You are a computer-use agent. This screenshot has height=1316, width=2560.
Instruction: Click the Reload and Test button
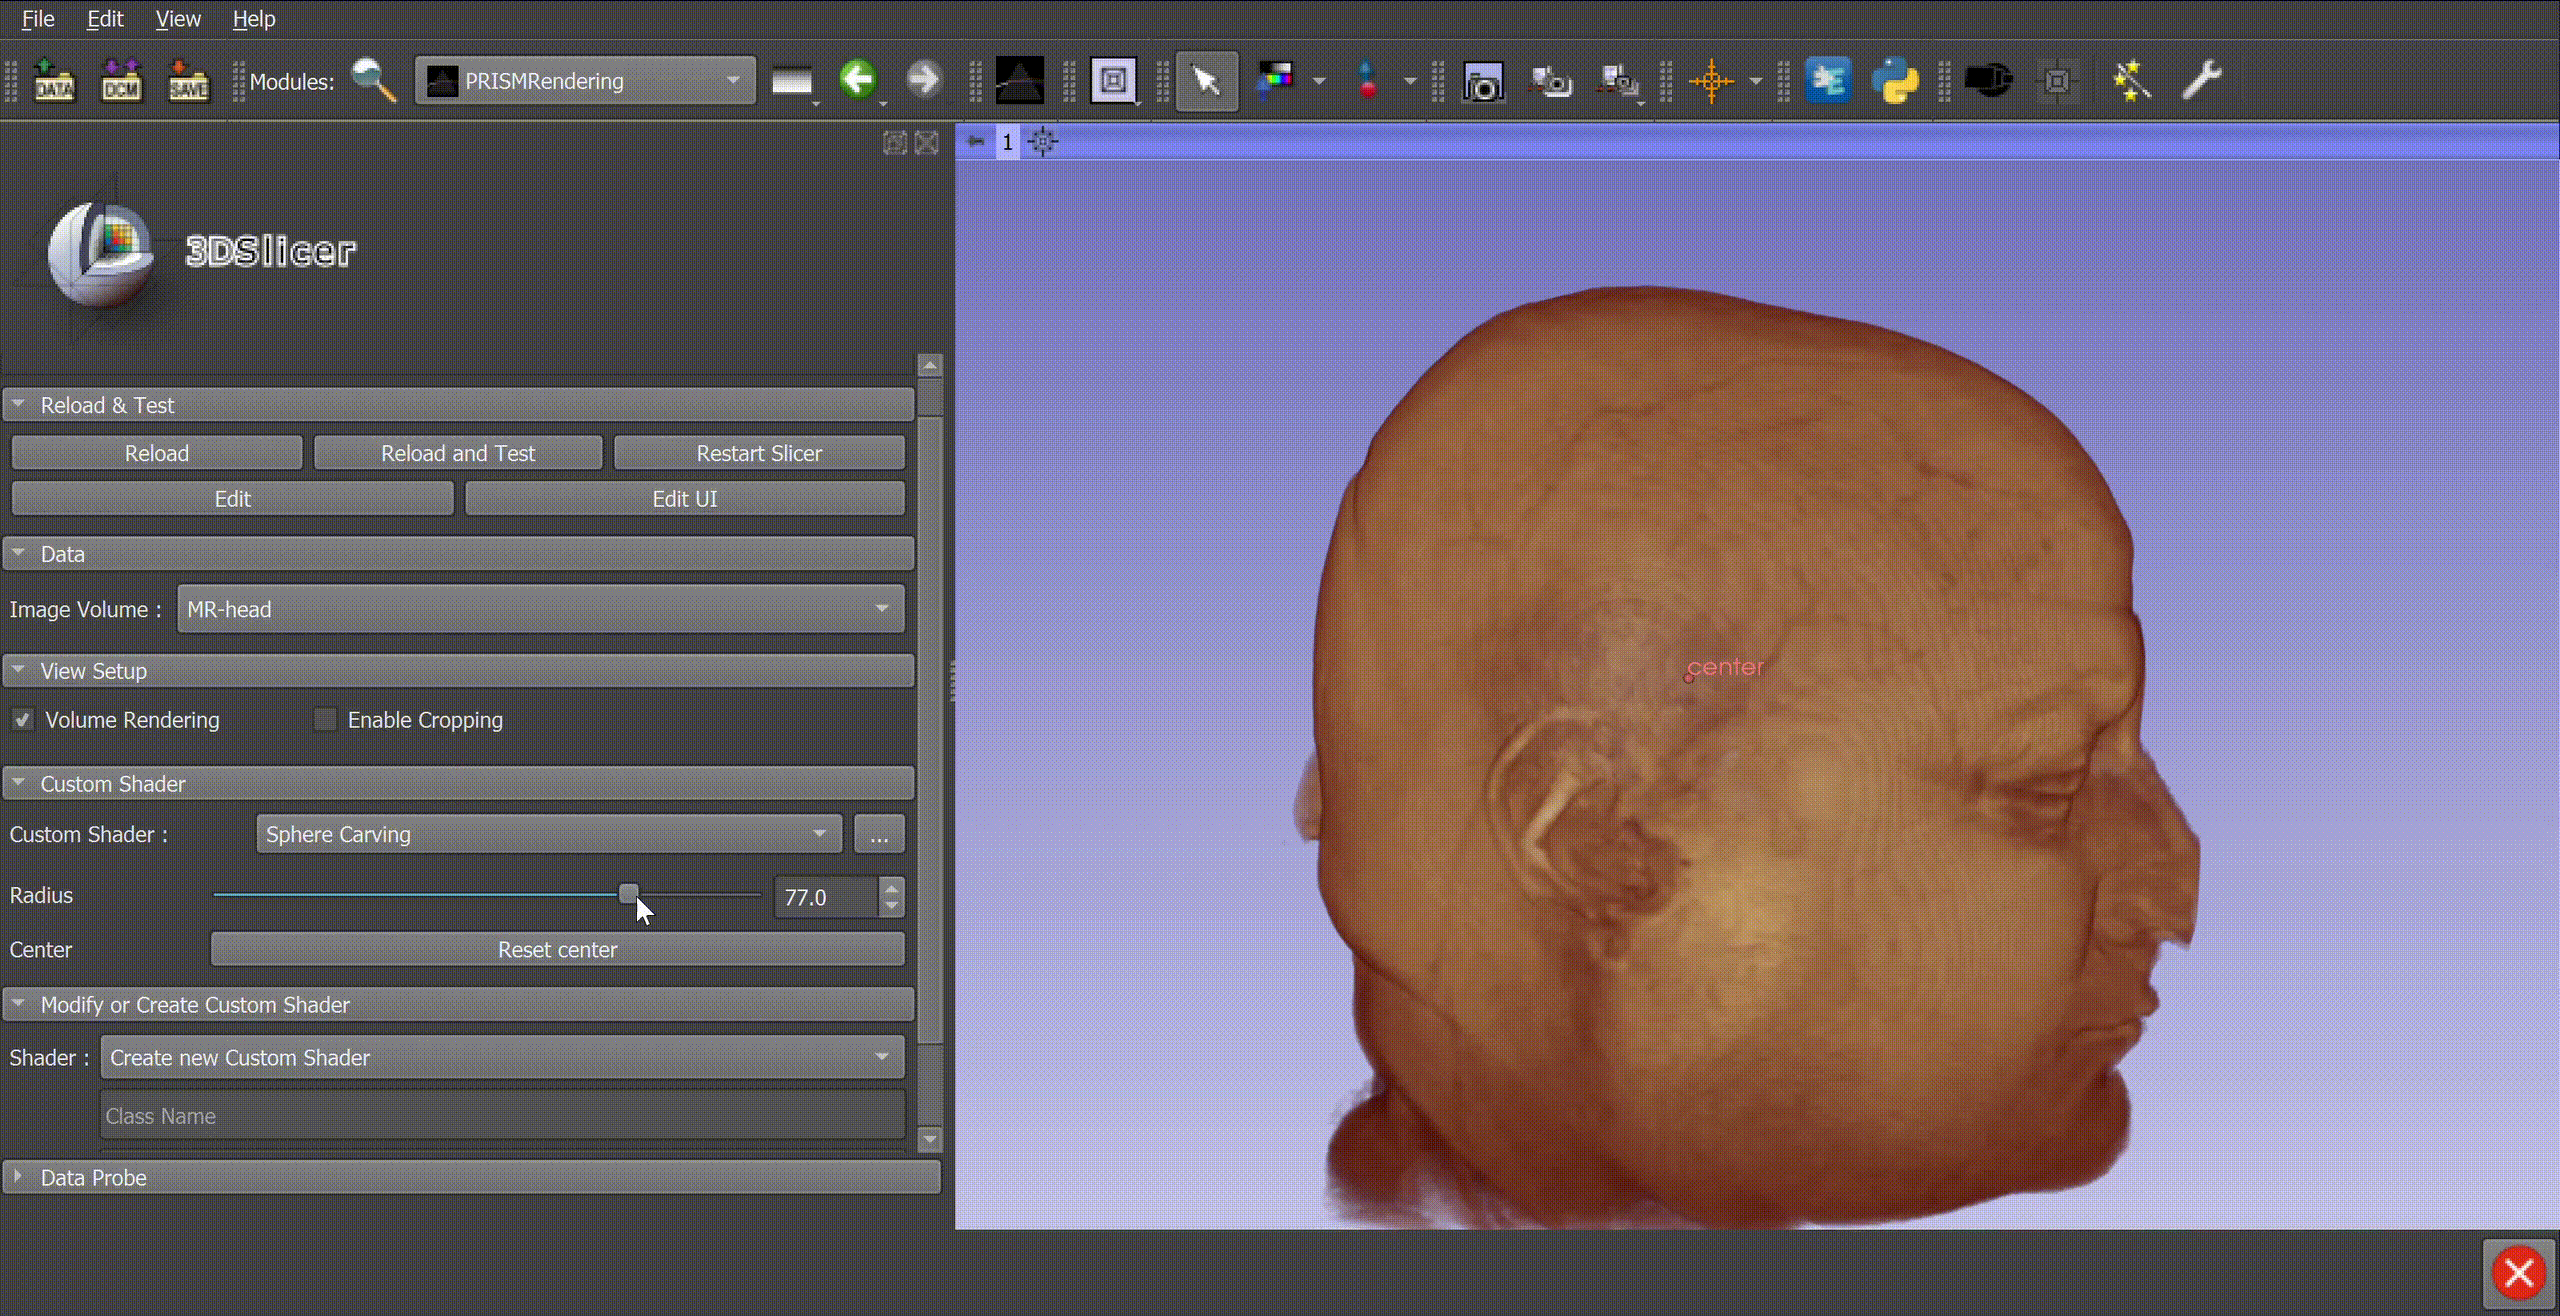(x=458, y=453)
